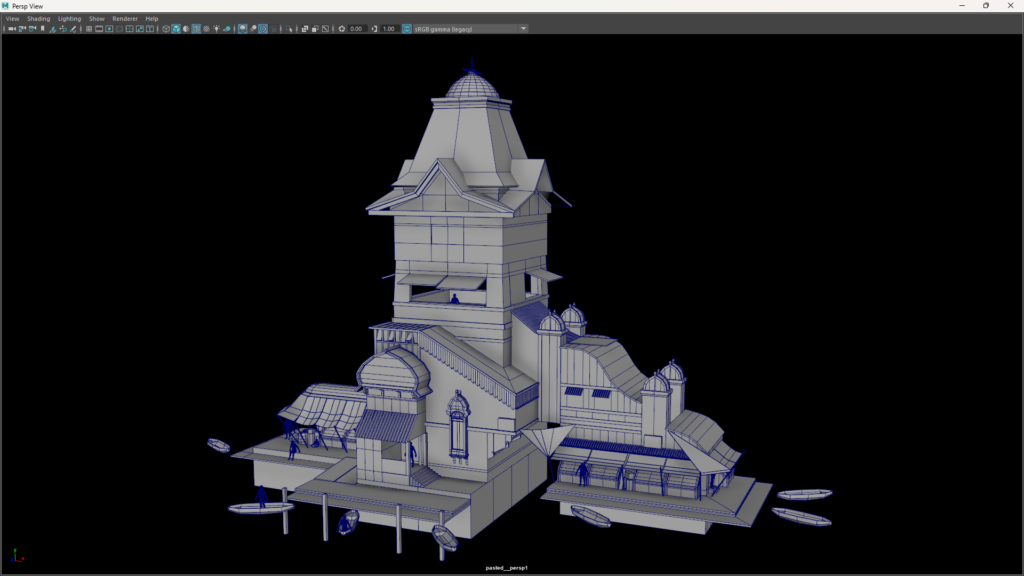Click the Help menu
Image resolution: width=1024 pixels, height=576 pixels.
coord(151,18)
